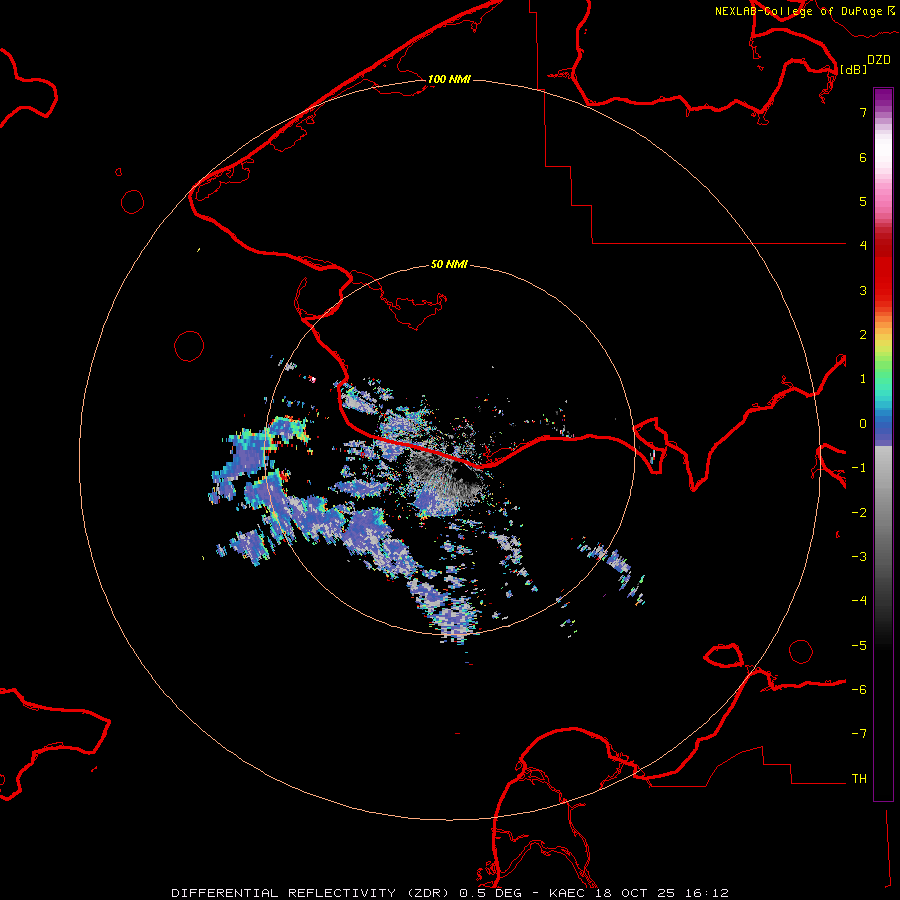Click the 7 value on color scale
Viewport: 900px width, 900px height.
[x=863, y=112]
